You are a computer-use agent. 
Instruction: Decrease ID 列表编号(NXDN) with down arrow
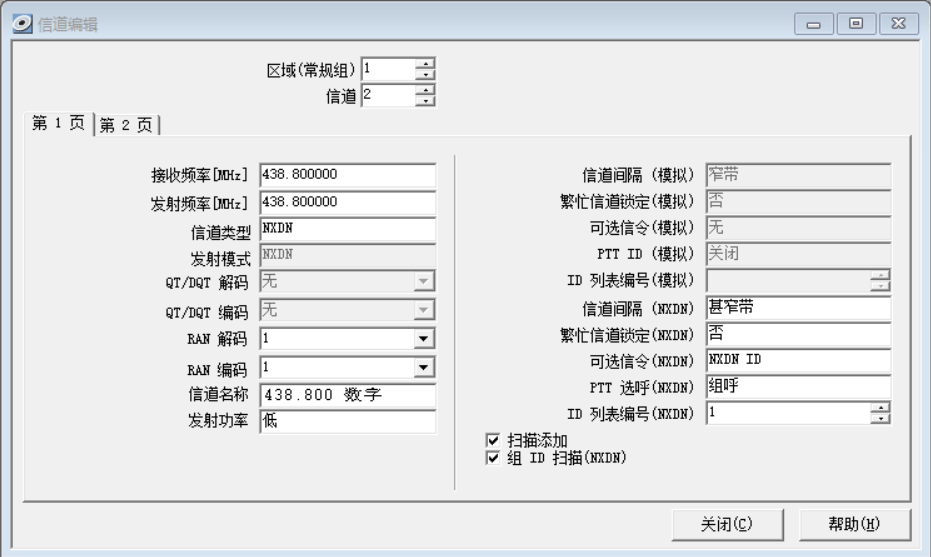tap(880, 418)
